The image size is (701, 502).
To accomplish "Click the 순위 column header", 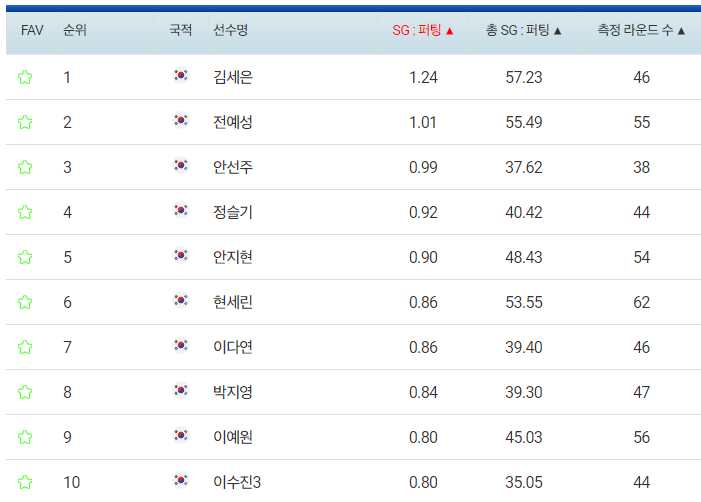I will (x=75, y=30).
